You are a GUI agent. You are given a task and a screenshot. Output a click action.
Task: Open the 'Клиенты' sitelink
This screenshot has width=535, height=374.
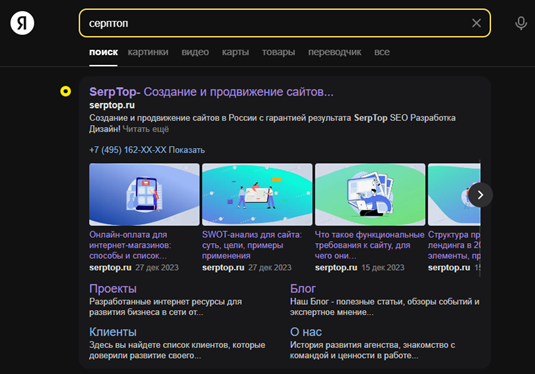pos(113,332)
